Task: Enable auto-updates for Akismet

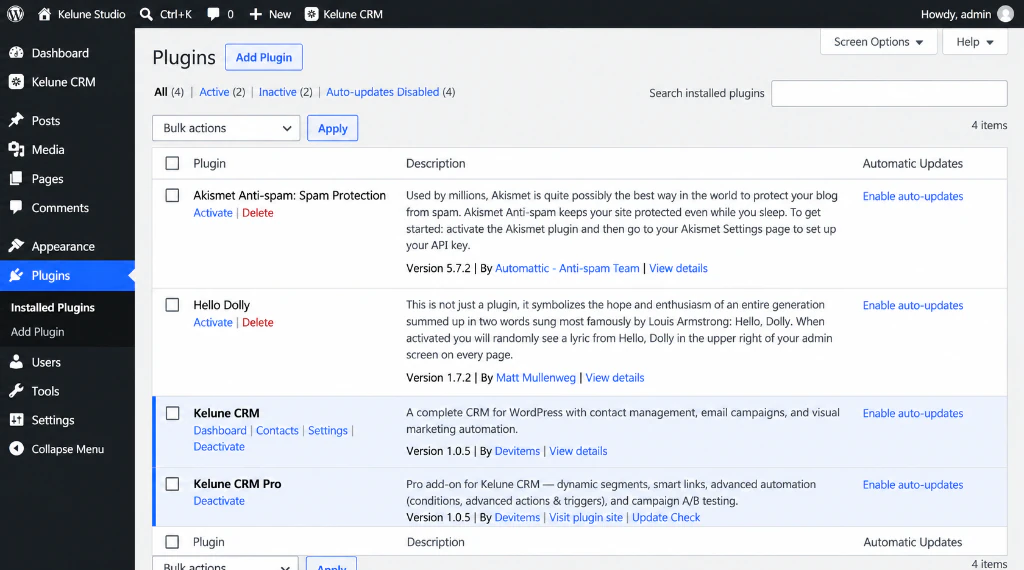Action: tap(913, 196)
